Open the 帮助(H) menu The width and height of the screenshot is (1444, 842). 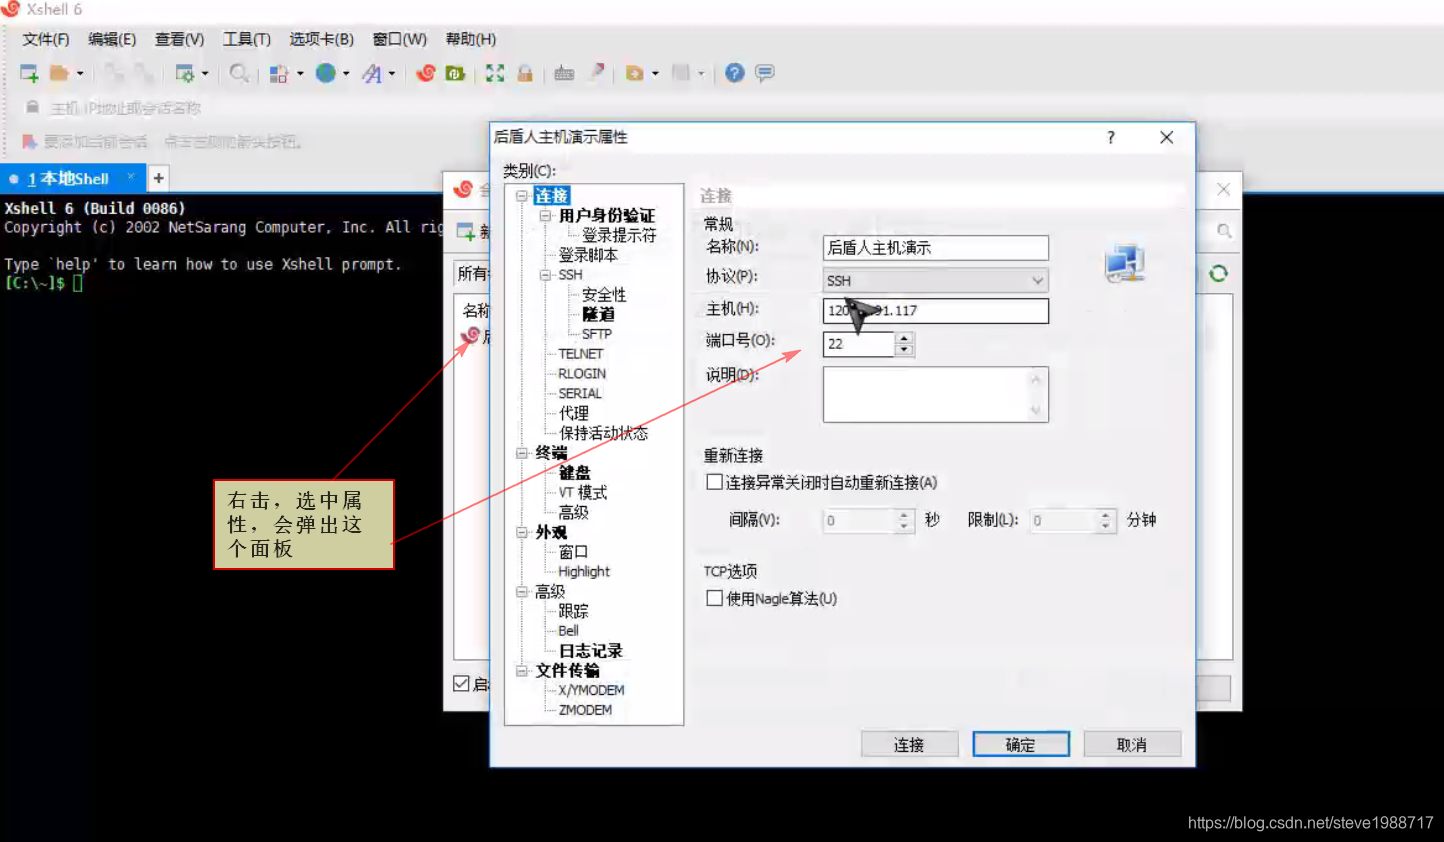471,39
